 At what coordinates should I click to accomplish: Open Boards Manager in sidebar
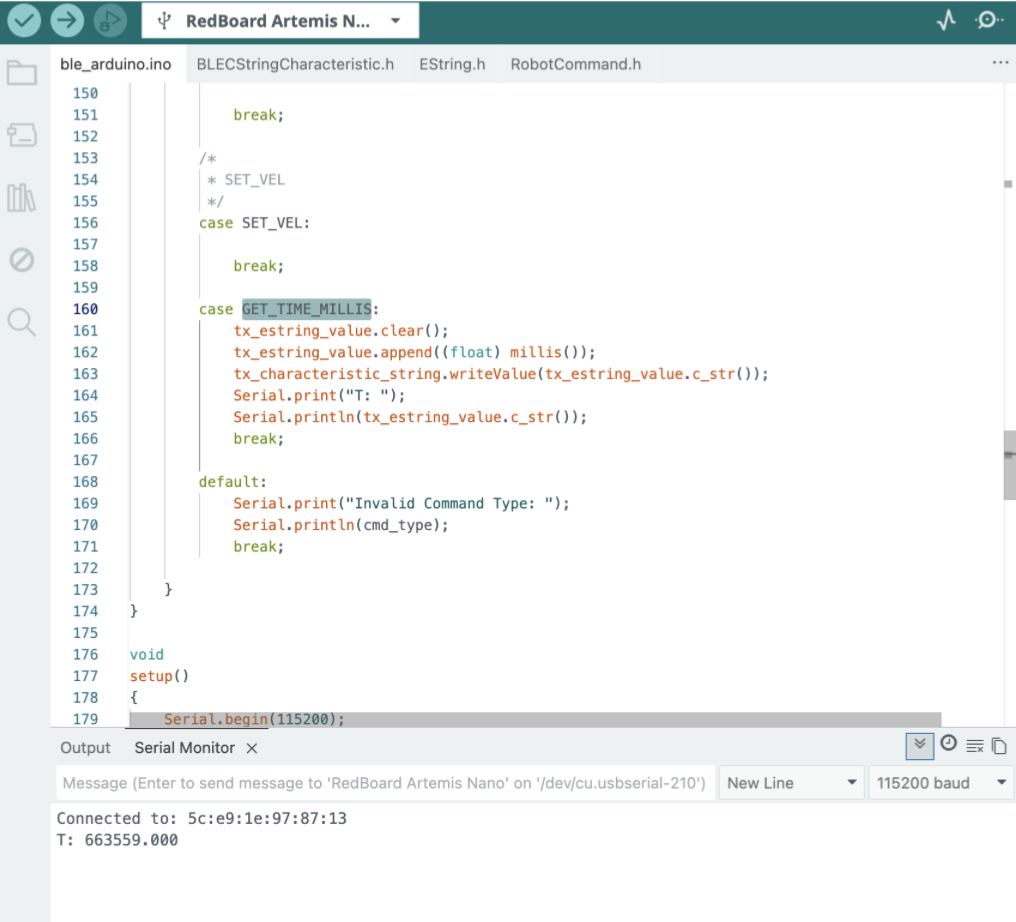[x=21, y=135]
